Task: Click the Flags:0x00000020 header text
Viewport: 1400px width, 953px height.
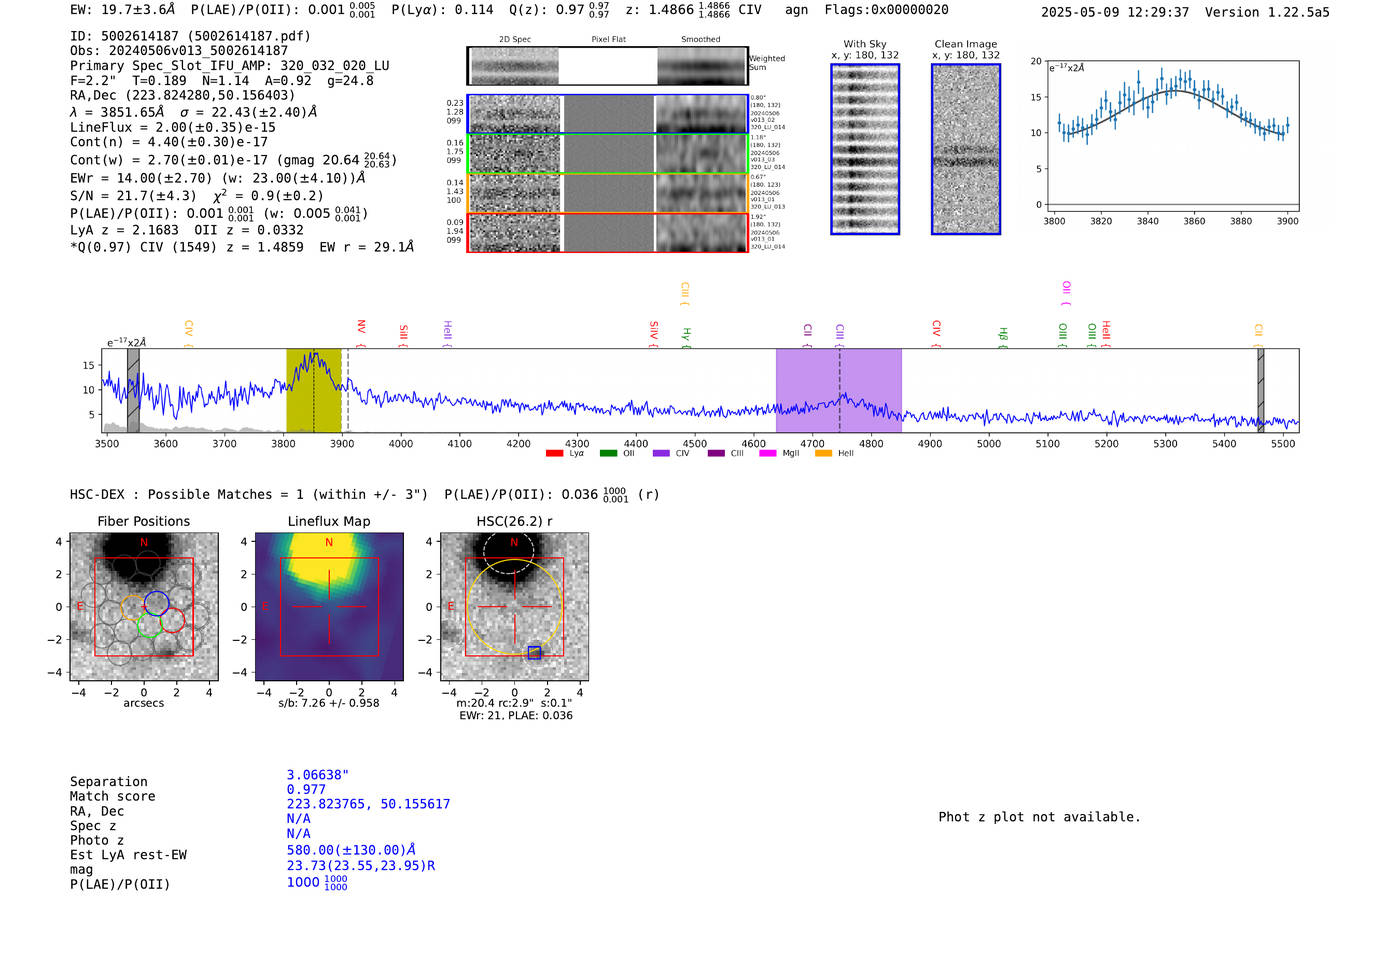Action: coord(887,10)
